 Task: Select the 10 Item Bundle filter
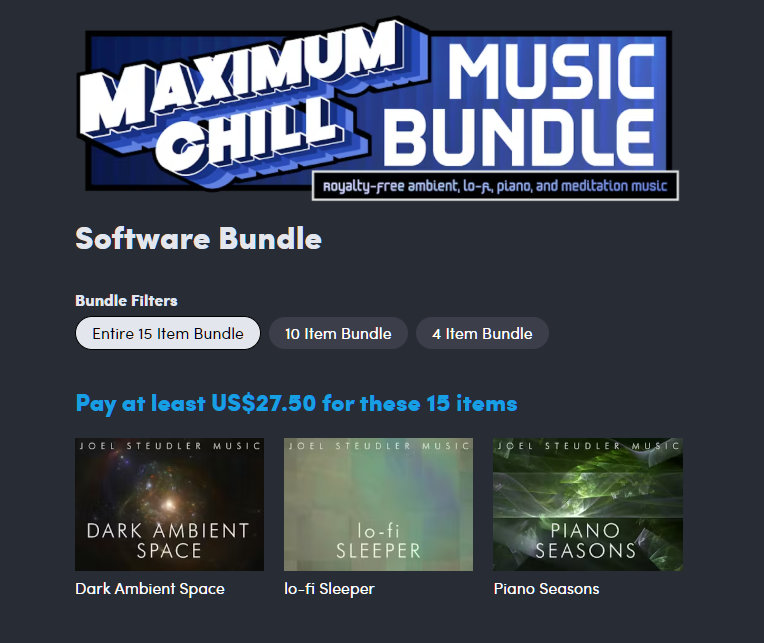coord(338,333)
